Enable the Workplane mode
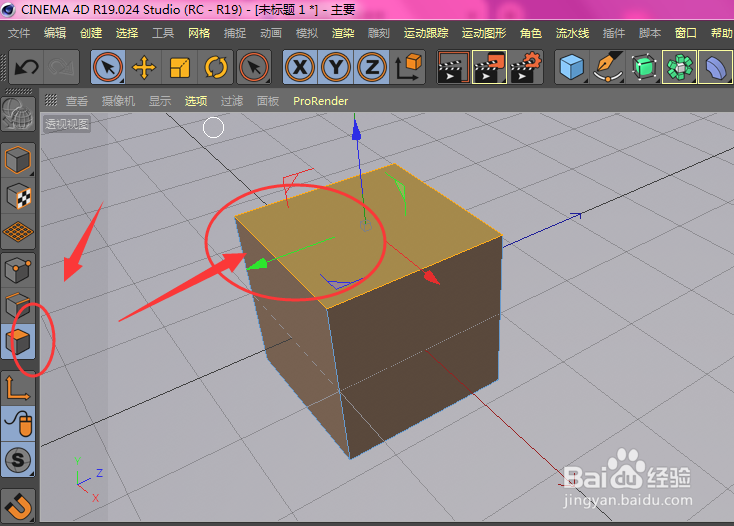The width and height of the screenshot is (734, 526). tap(18, 232)
